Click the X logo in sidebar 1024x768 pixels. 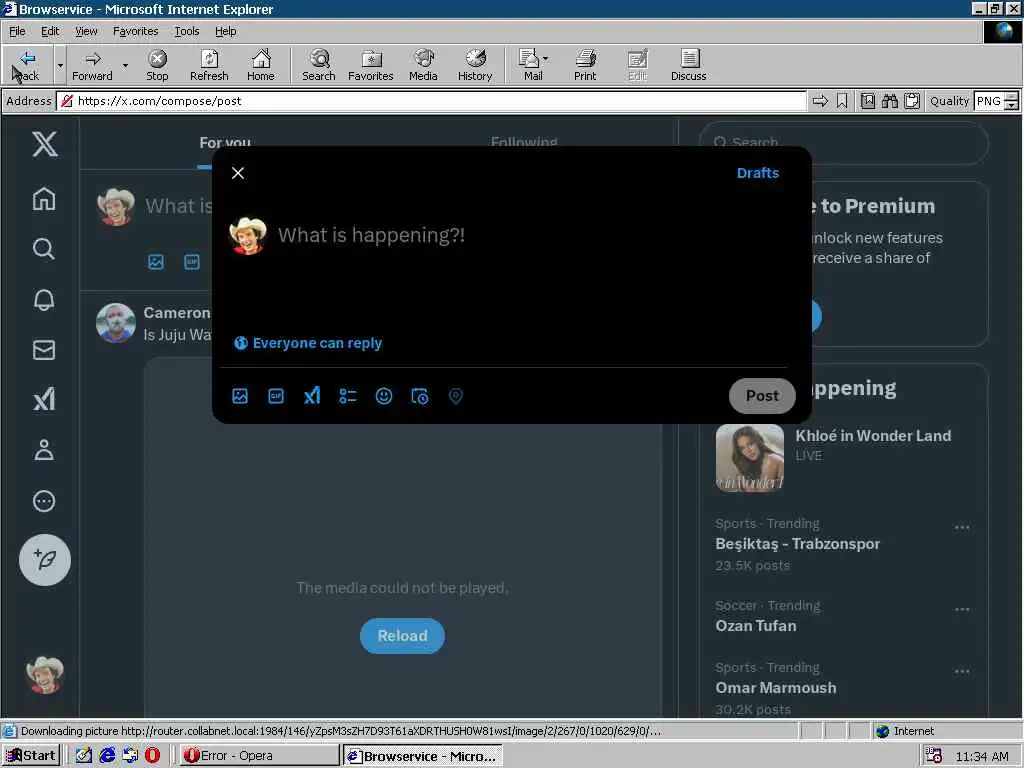(x=44, y=143)
